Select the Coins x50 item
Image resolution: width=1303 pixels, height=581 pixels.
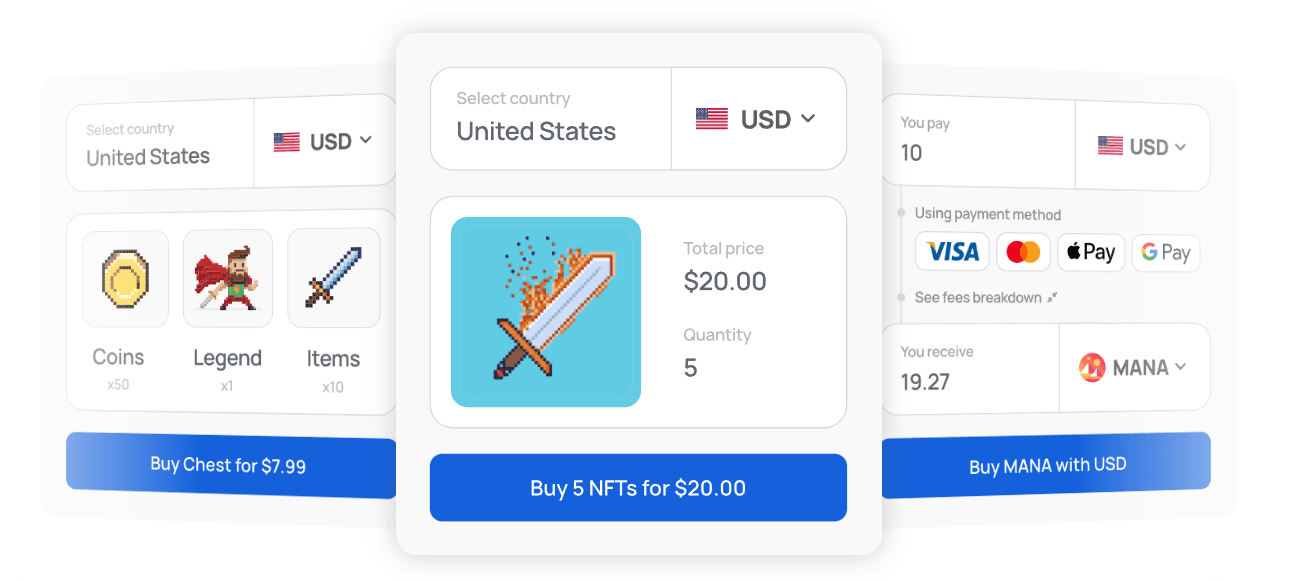pyautogui.click(x=124, y=278)
